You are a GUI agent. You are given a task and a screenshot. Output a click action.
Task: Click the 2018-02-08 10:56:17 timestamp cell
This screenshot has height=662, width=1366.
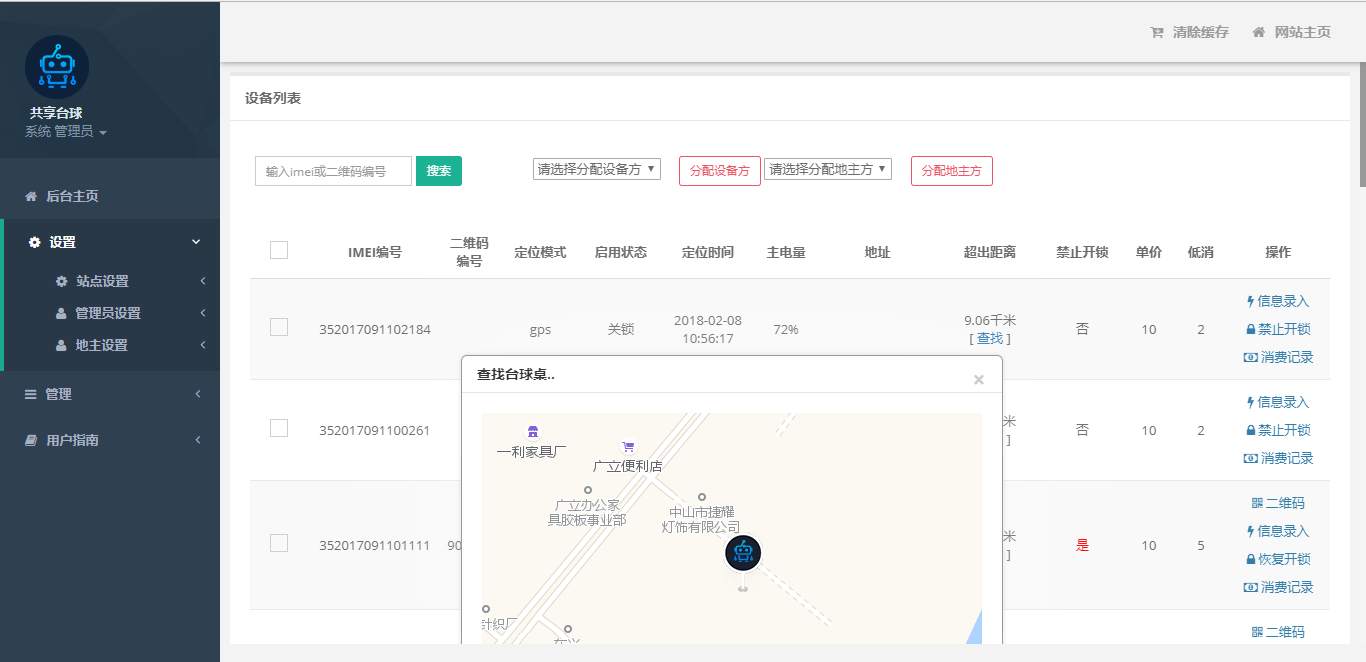click(708, 329)
